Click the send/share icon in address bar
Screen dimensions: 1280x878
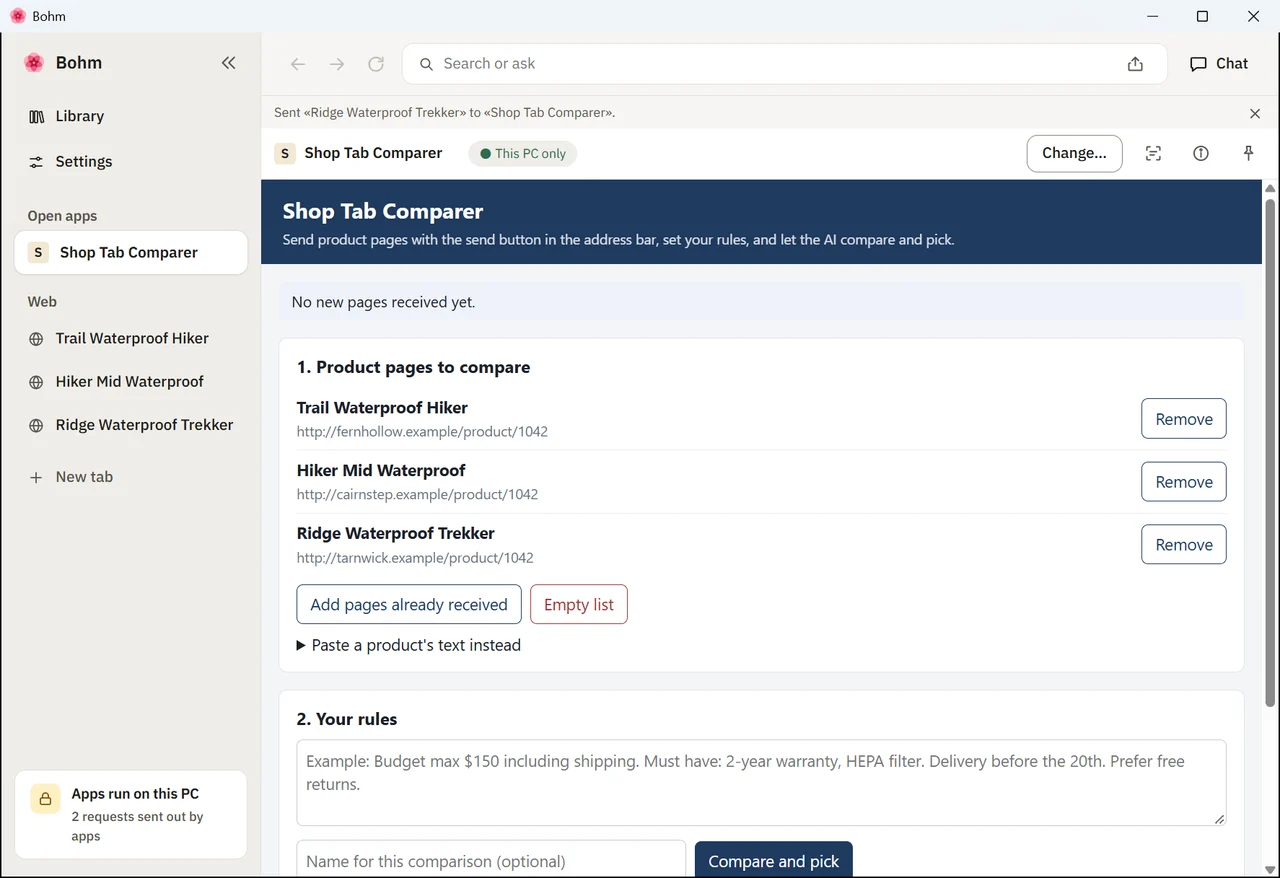1135,64
